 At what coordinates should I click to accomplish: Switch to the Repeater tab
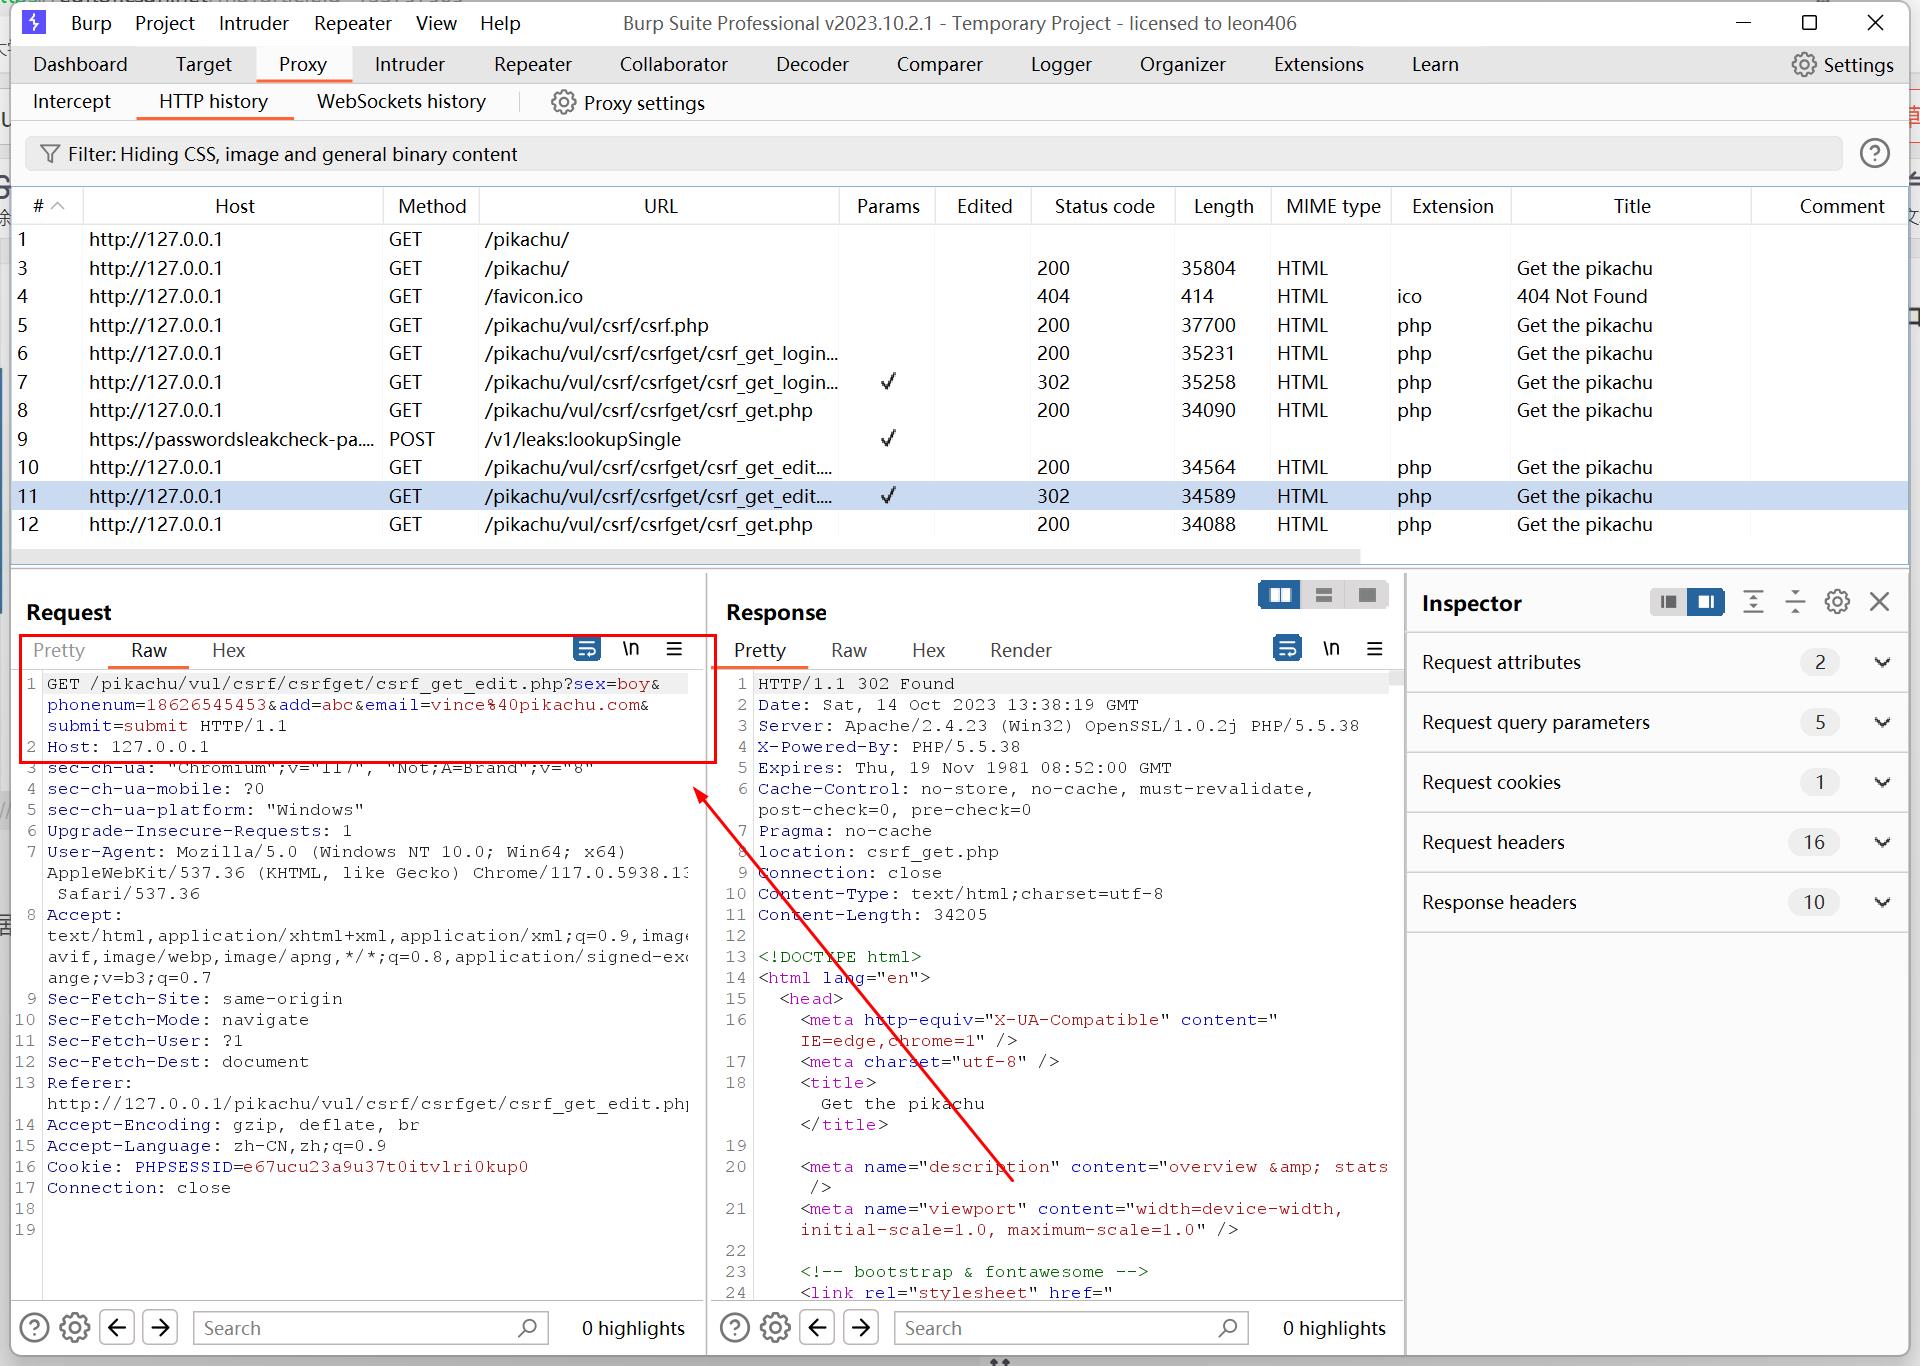(533, 64)
